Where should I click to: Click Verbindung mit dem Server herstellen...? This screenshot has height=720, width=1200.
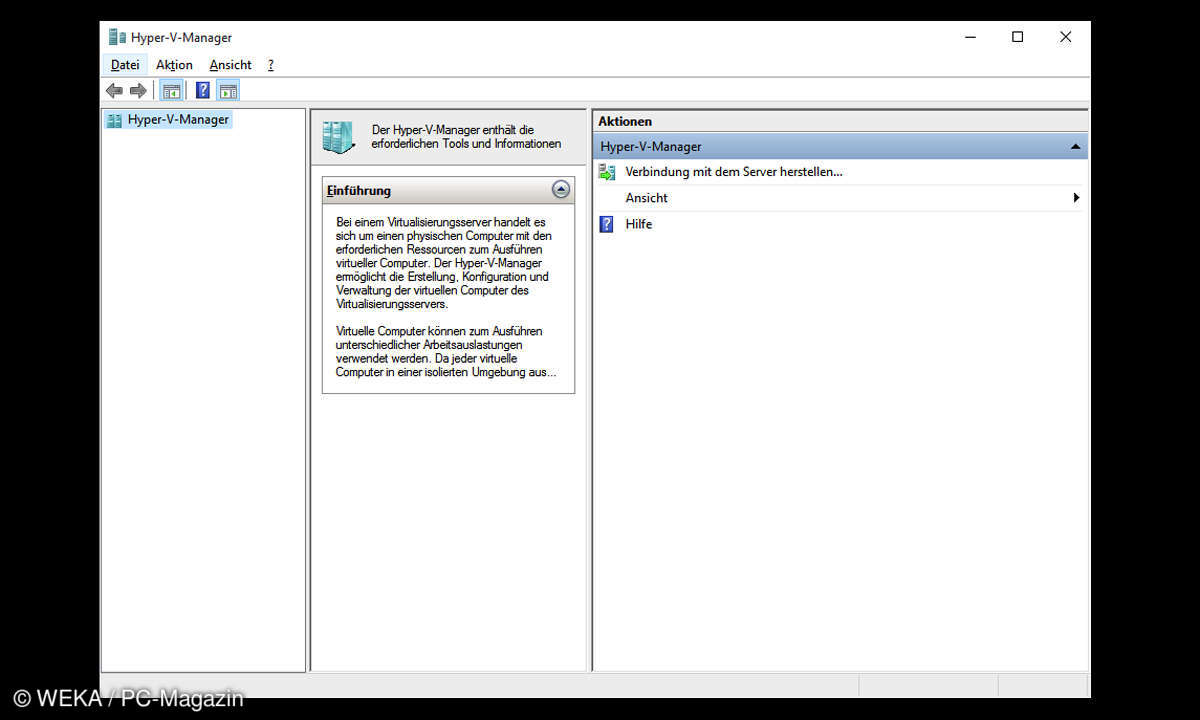coord(734,172)
